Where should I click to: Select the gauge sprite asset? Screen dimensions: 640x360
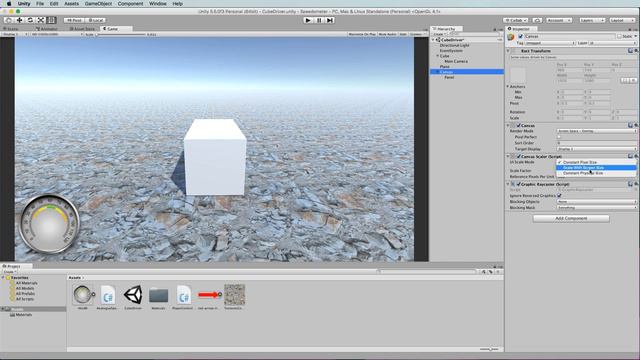(83, 295)
